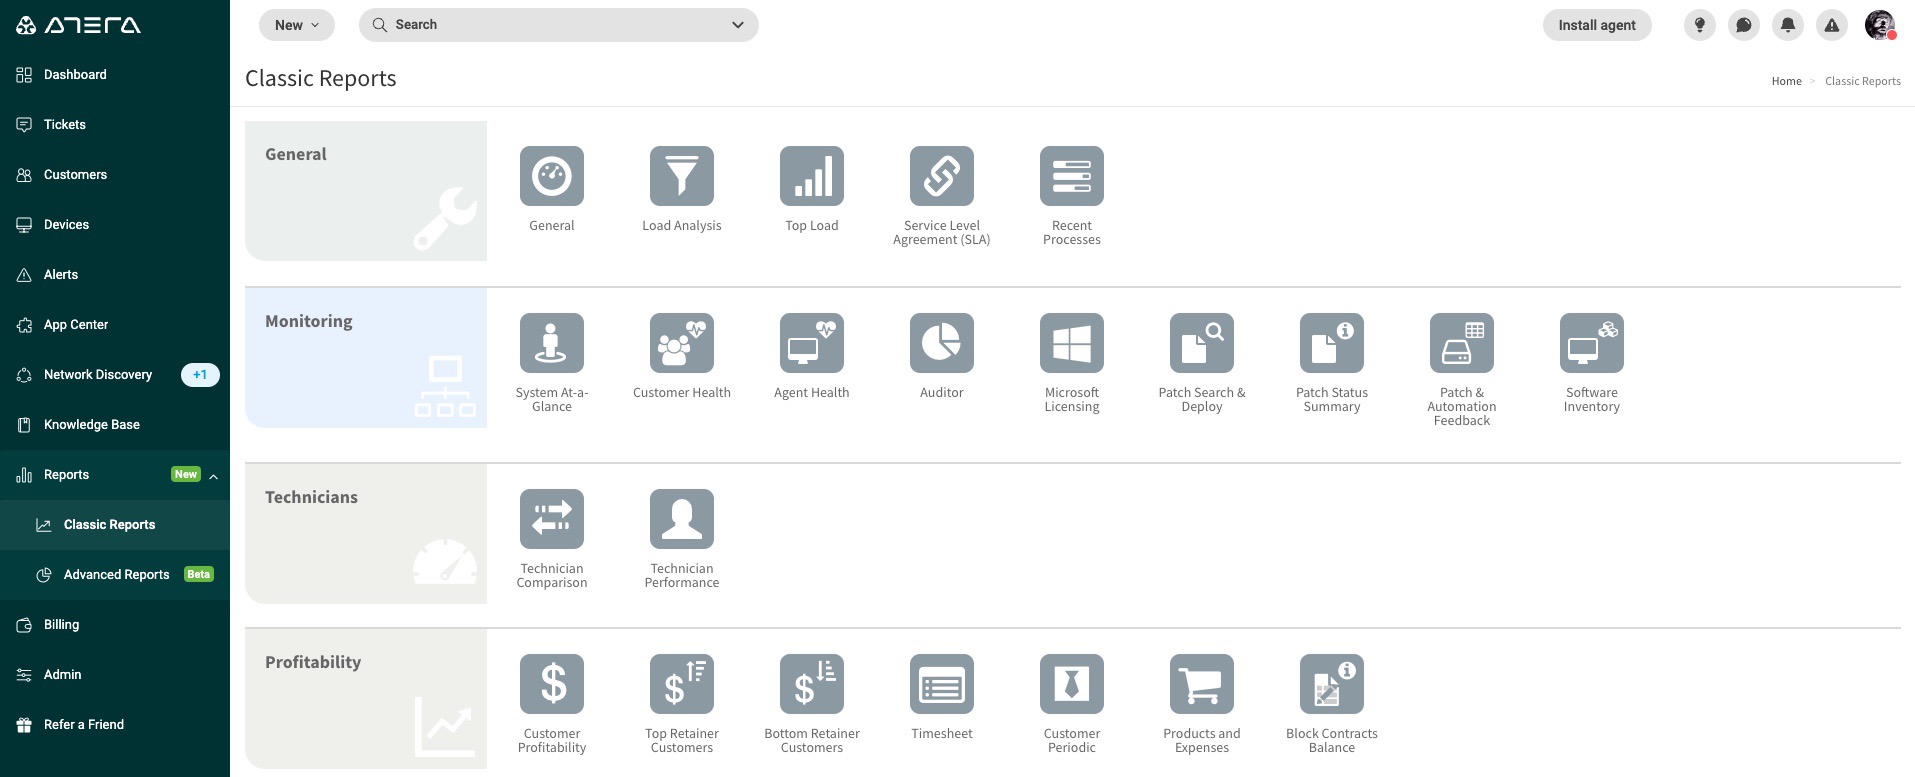Image resolution: width=1915 pixels, height=777 pixels.
Task: Open the Auditor report icon
Action: tap(941, 343)
